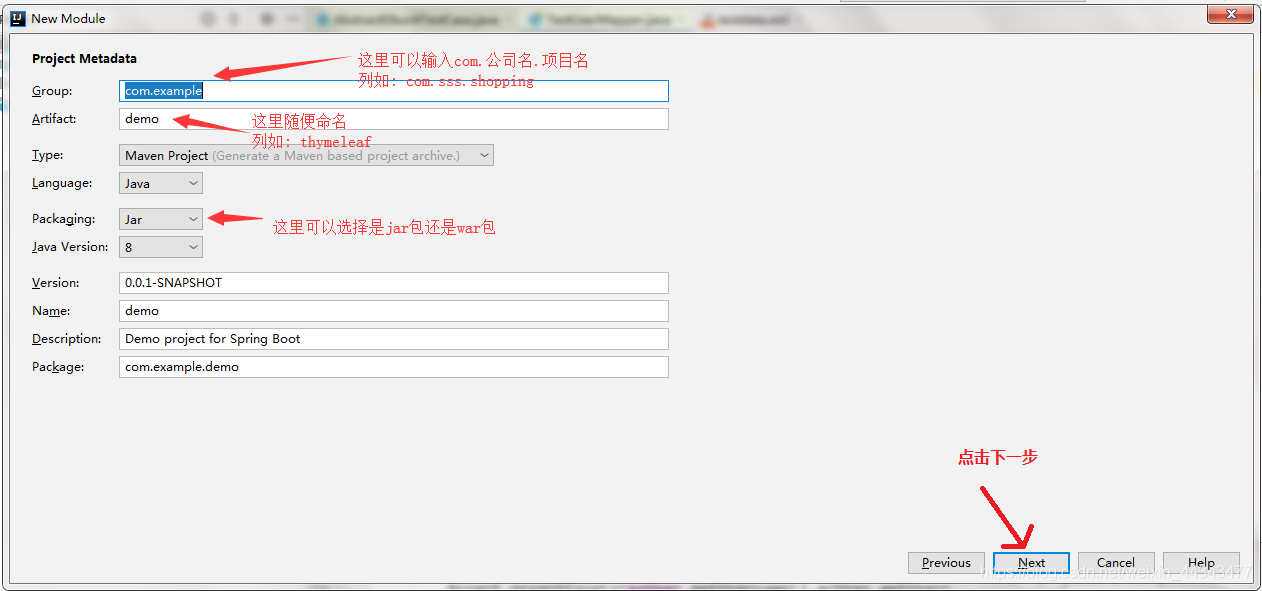Screen dimensions: 1262x591
Task: Click the Language label
Action: [62, 183]
